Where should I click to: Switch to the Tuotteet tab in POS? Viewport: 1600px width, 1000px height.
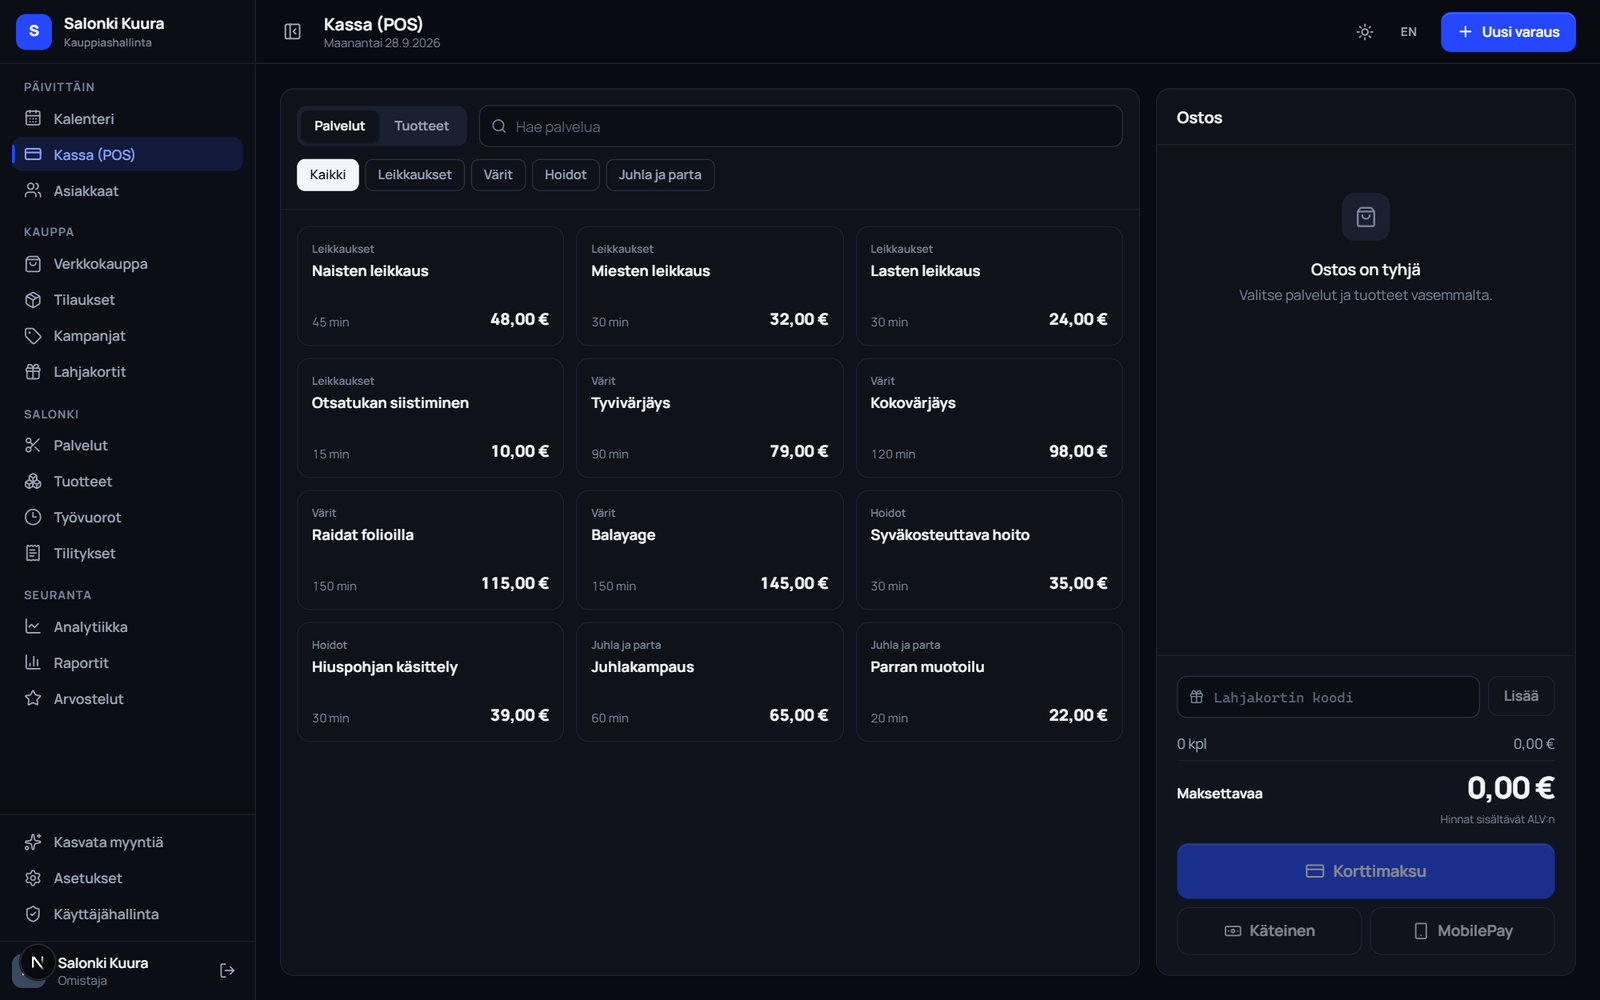point(421,126)
